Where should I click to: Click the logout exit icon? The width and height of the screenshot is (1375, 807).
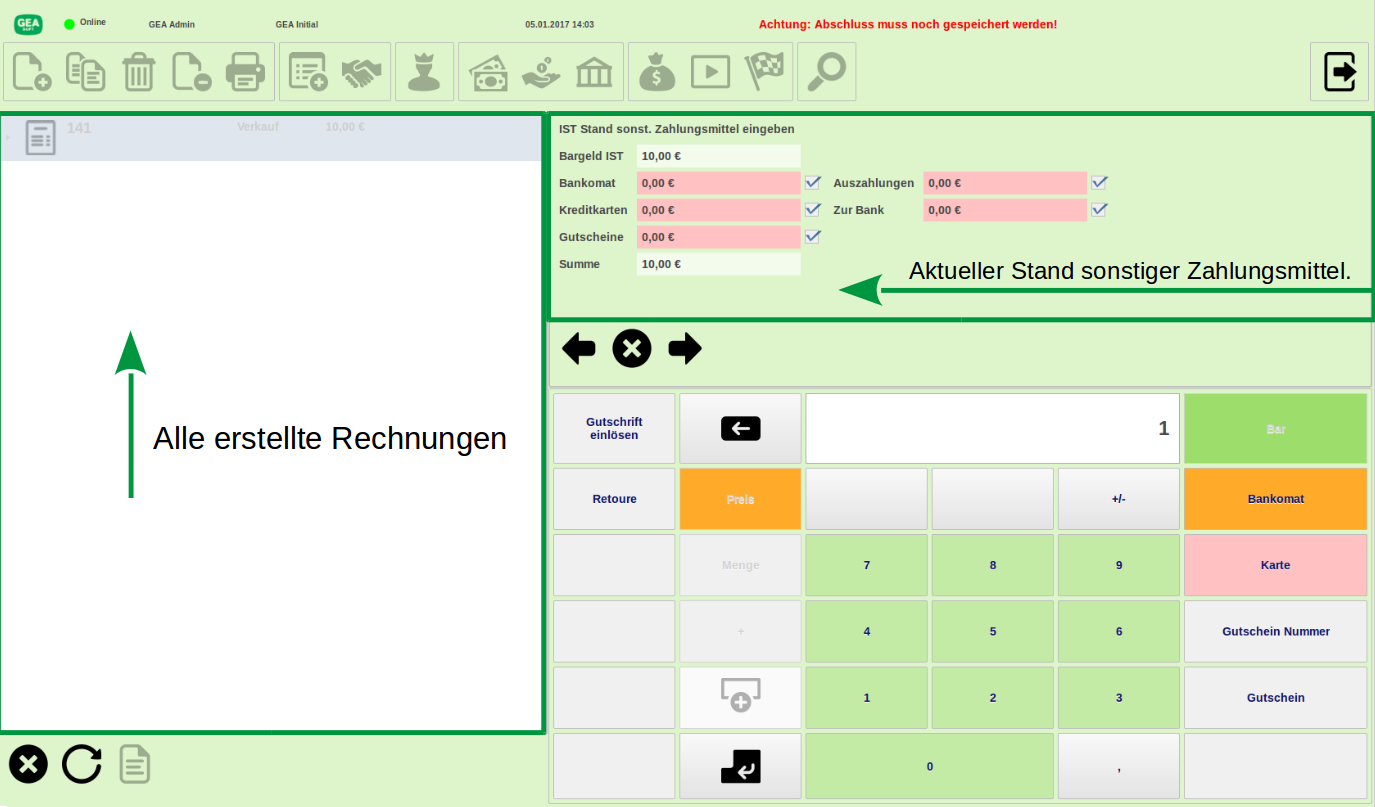coord(1339,72)
